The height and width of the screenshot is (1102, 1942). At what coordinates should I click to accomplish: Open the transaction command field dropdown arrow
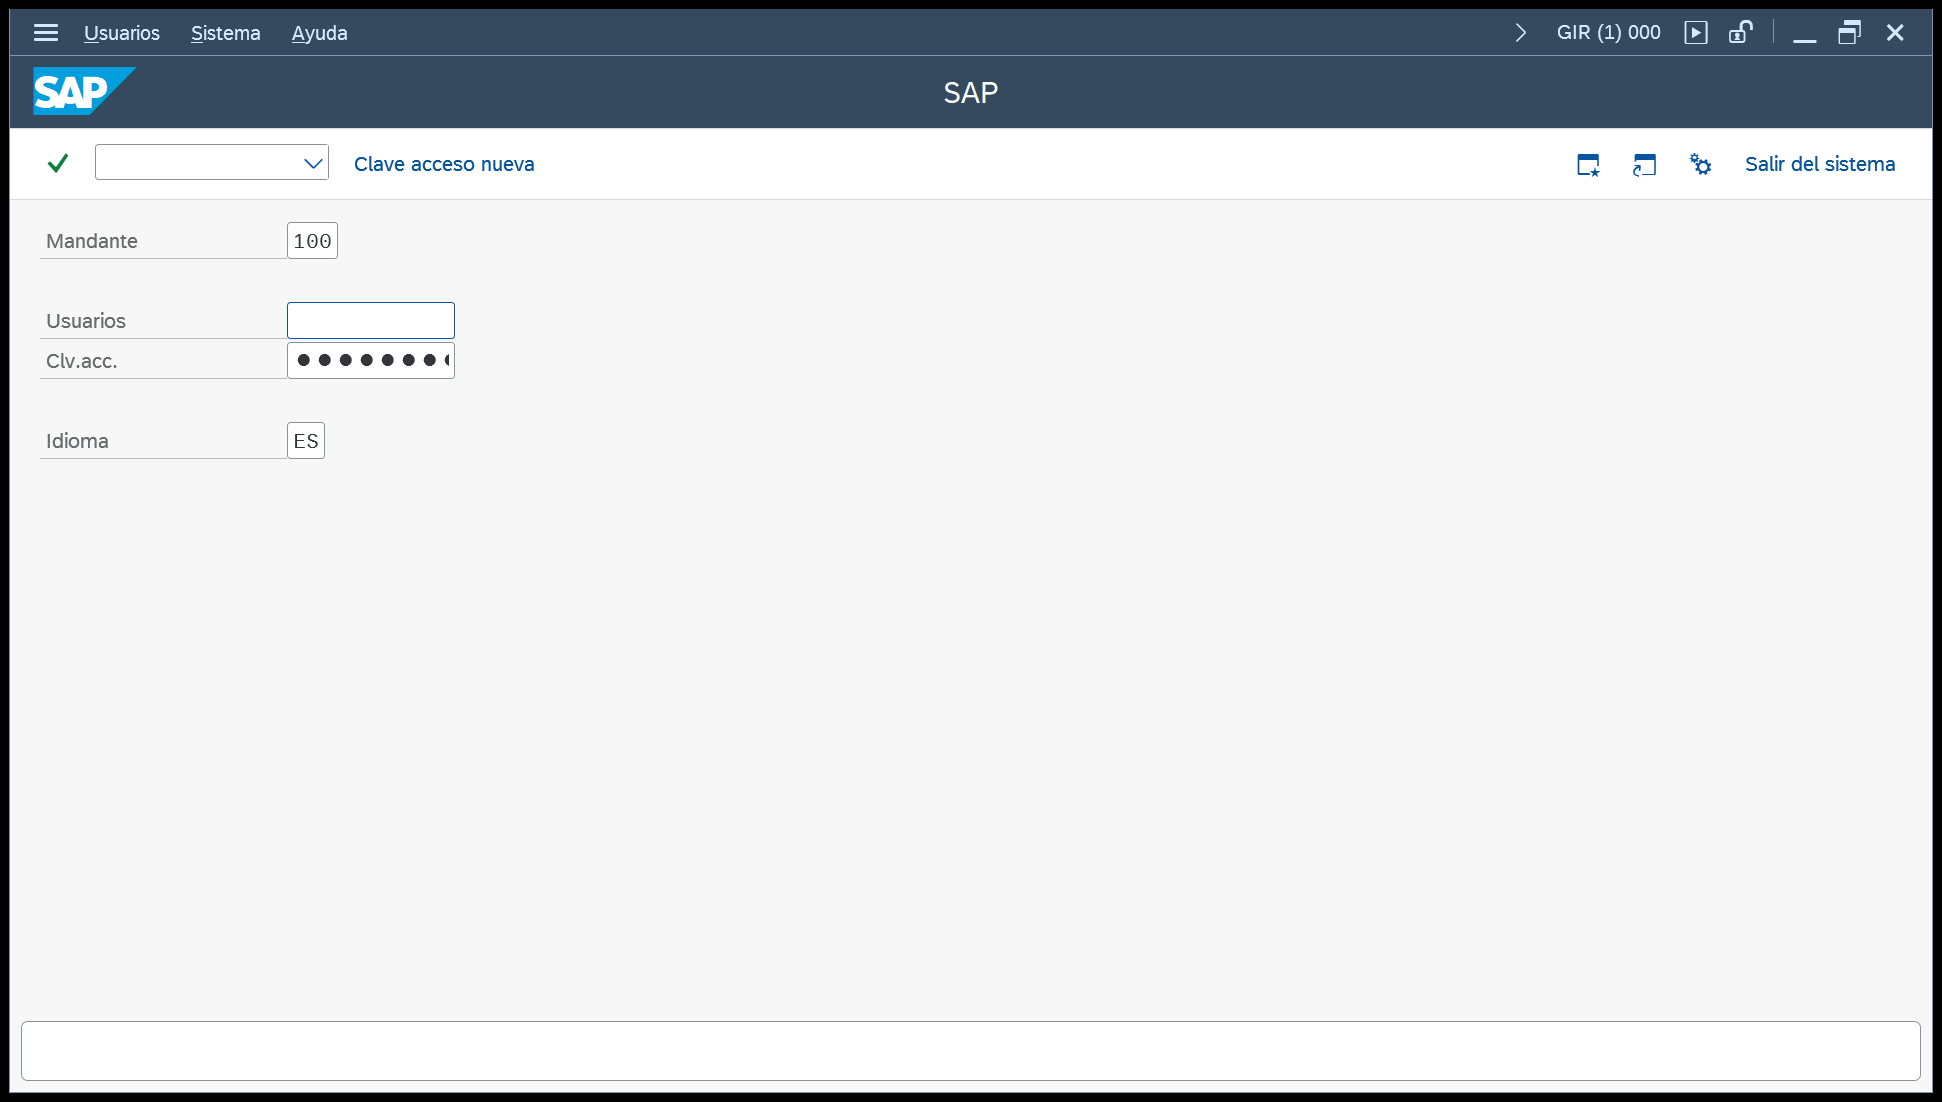(313, 163)
